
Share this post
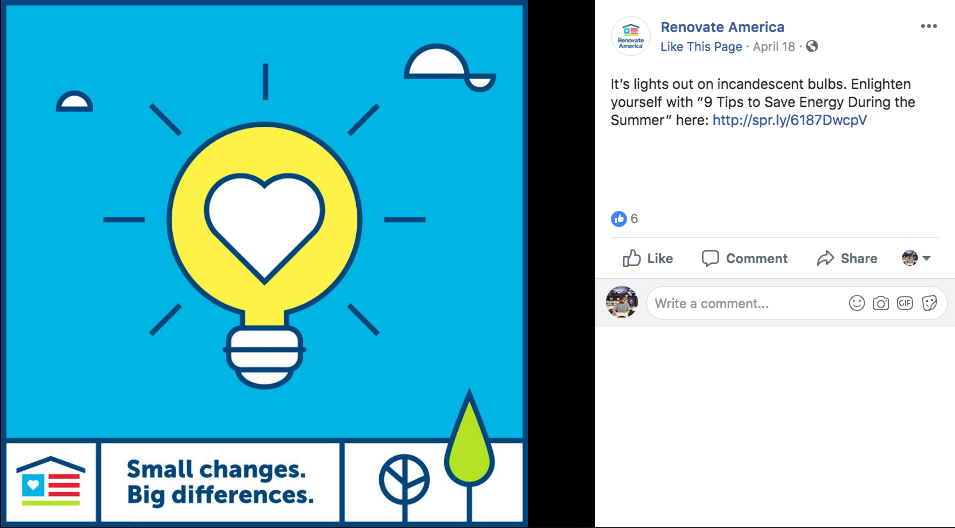[x=847, y=258]
